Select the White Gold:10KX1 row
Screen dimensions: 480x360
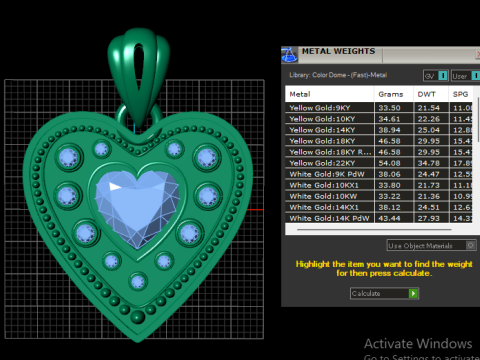(379, 185)
